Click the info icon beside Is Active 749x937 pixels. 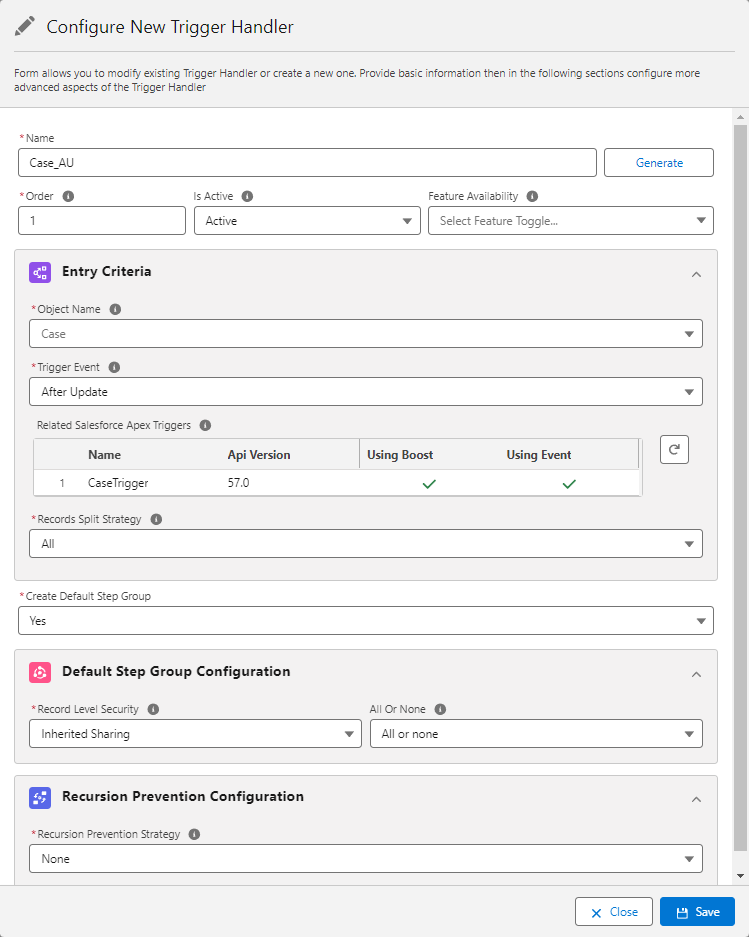(246, 196)
